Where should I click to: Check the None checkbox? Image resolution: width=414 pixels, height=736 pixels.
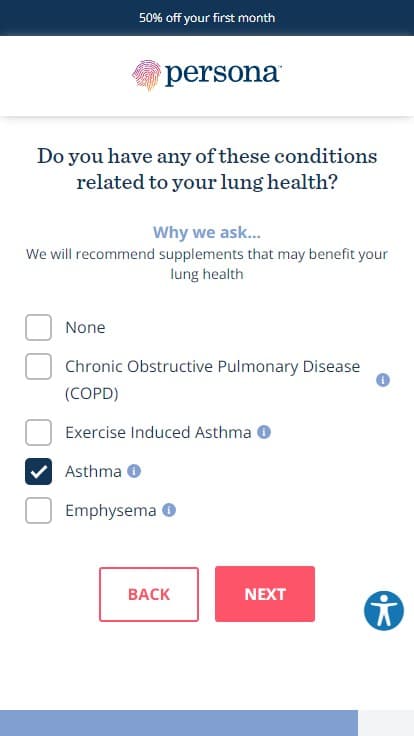38,327
